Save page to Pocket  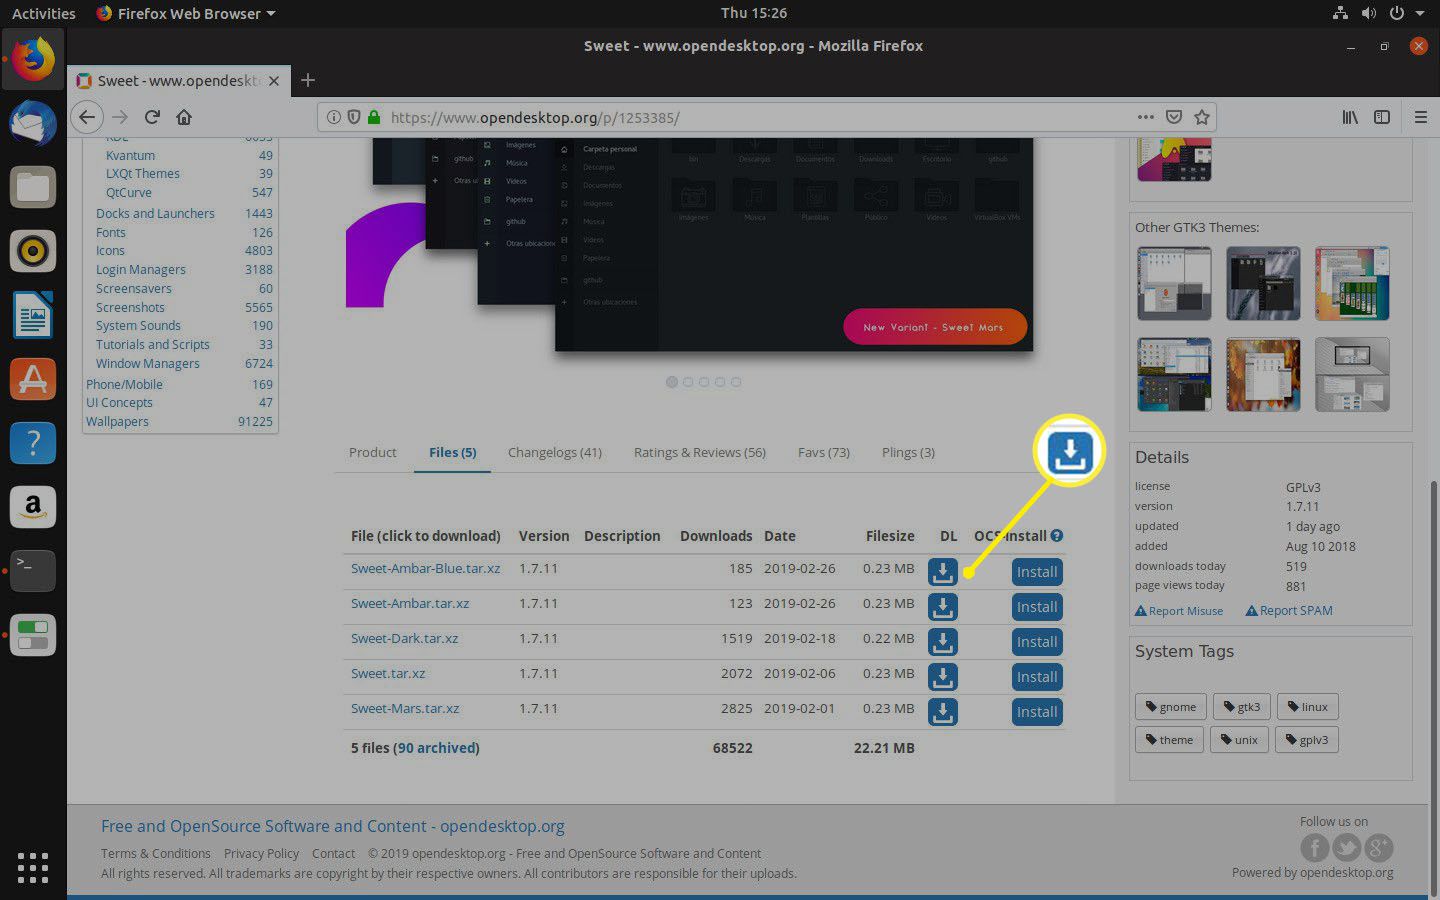tap(1174, 117)
